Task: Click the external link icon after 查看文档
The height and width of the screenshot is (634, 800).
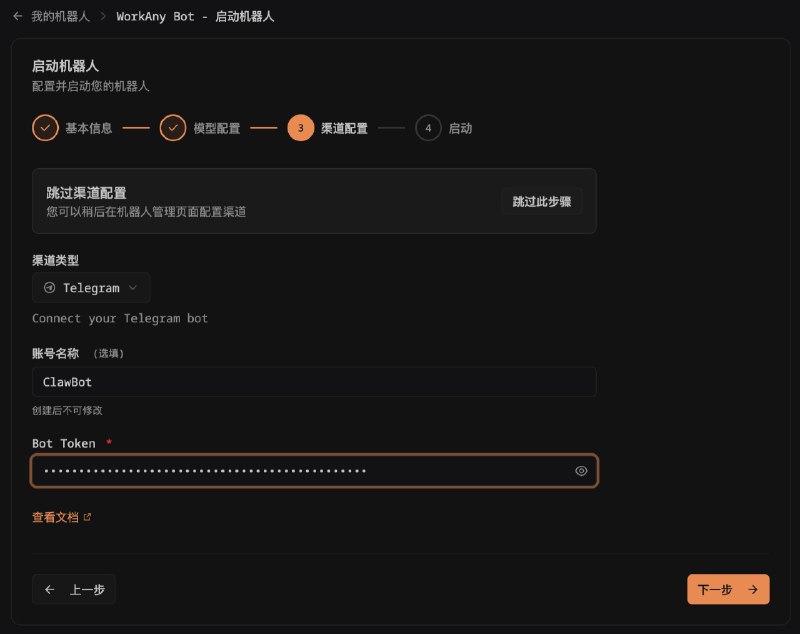Action: point(85,517)
